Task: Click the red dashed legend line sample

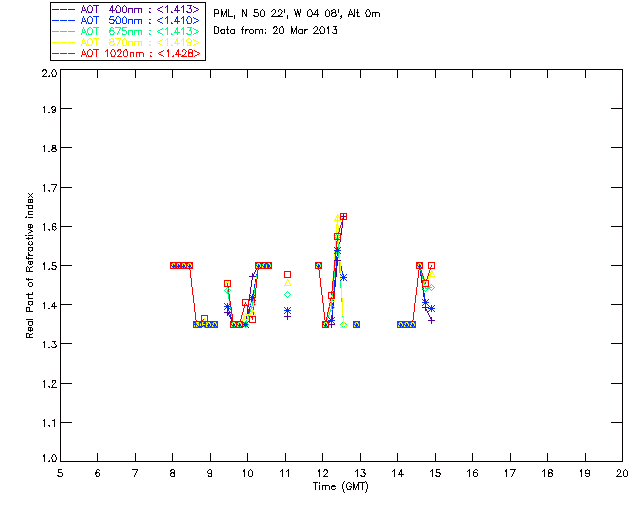Action: [64, 53]
